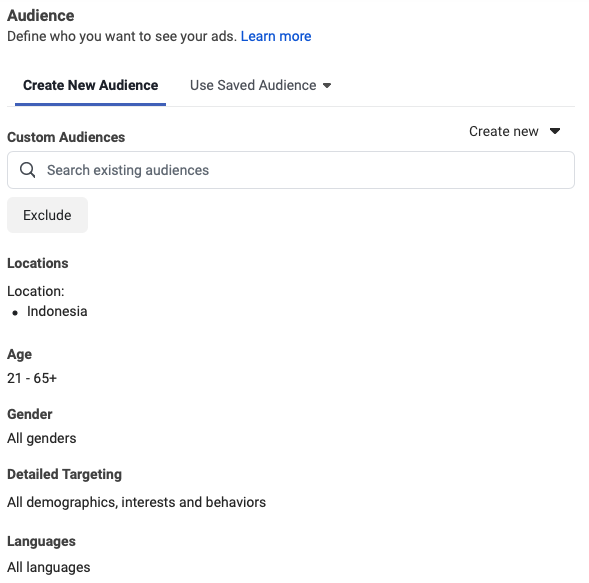Open the Learn more link
The width and height of the screenshot is (589, 583).
click(x=276, y=36)
